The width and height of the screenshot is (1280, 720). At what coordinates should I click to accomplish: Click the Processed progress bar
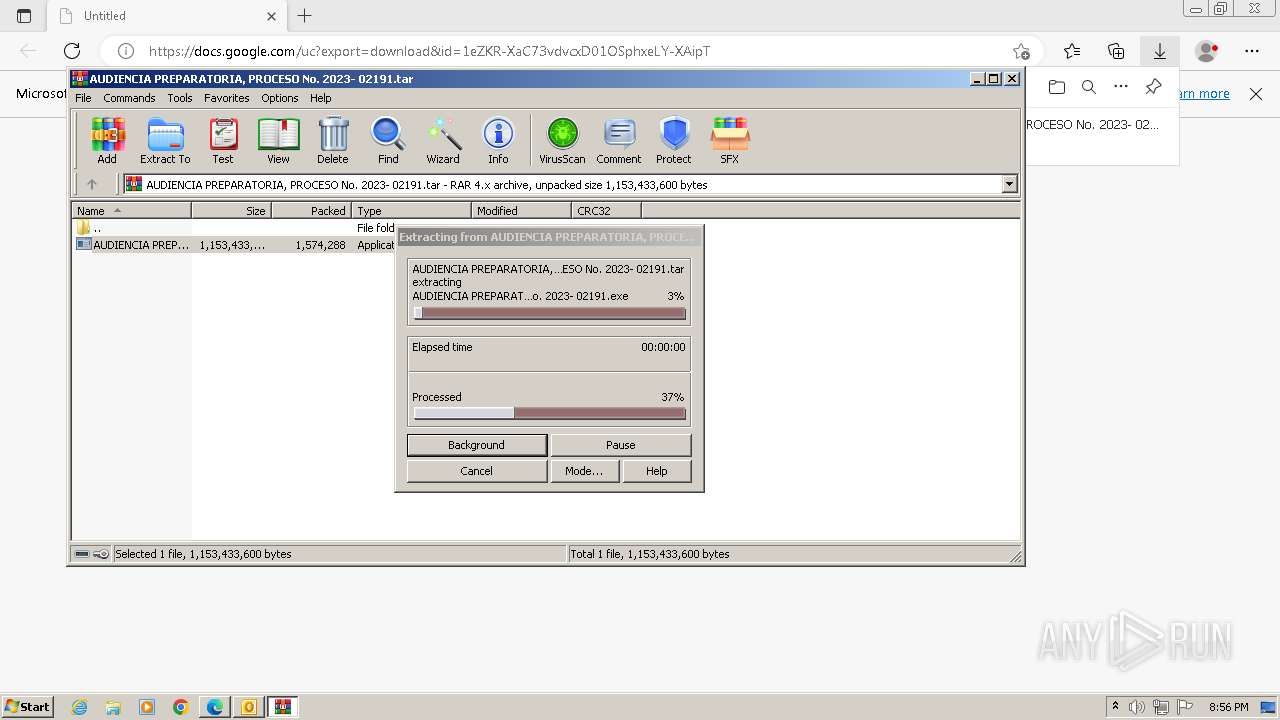tap(549, 413)
